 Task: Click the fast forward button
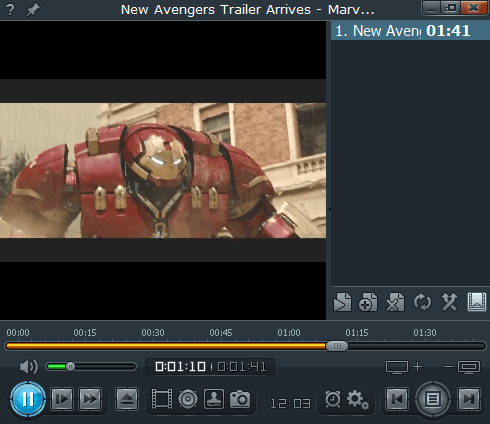coord(90,399)
